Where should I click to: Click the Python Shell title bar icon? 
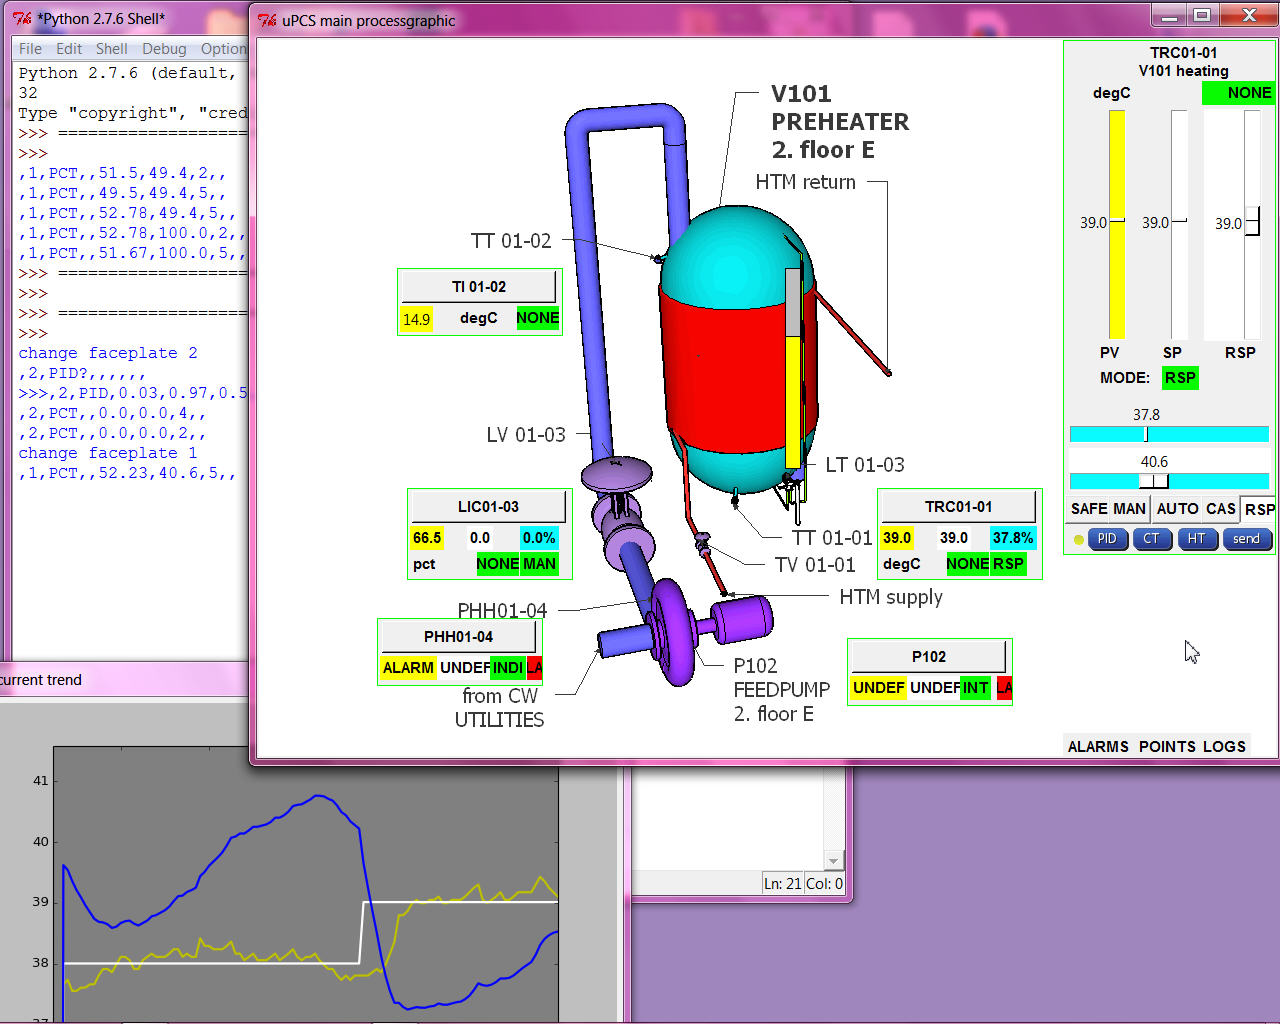(22, 18)
